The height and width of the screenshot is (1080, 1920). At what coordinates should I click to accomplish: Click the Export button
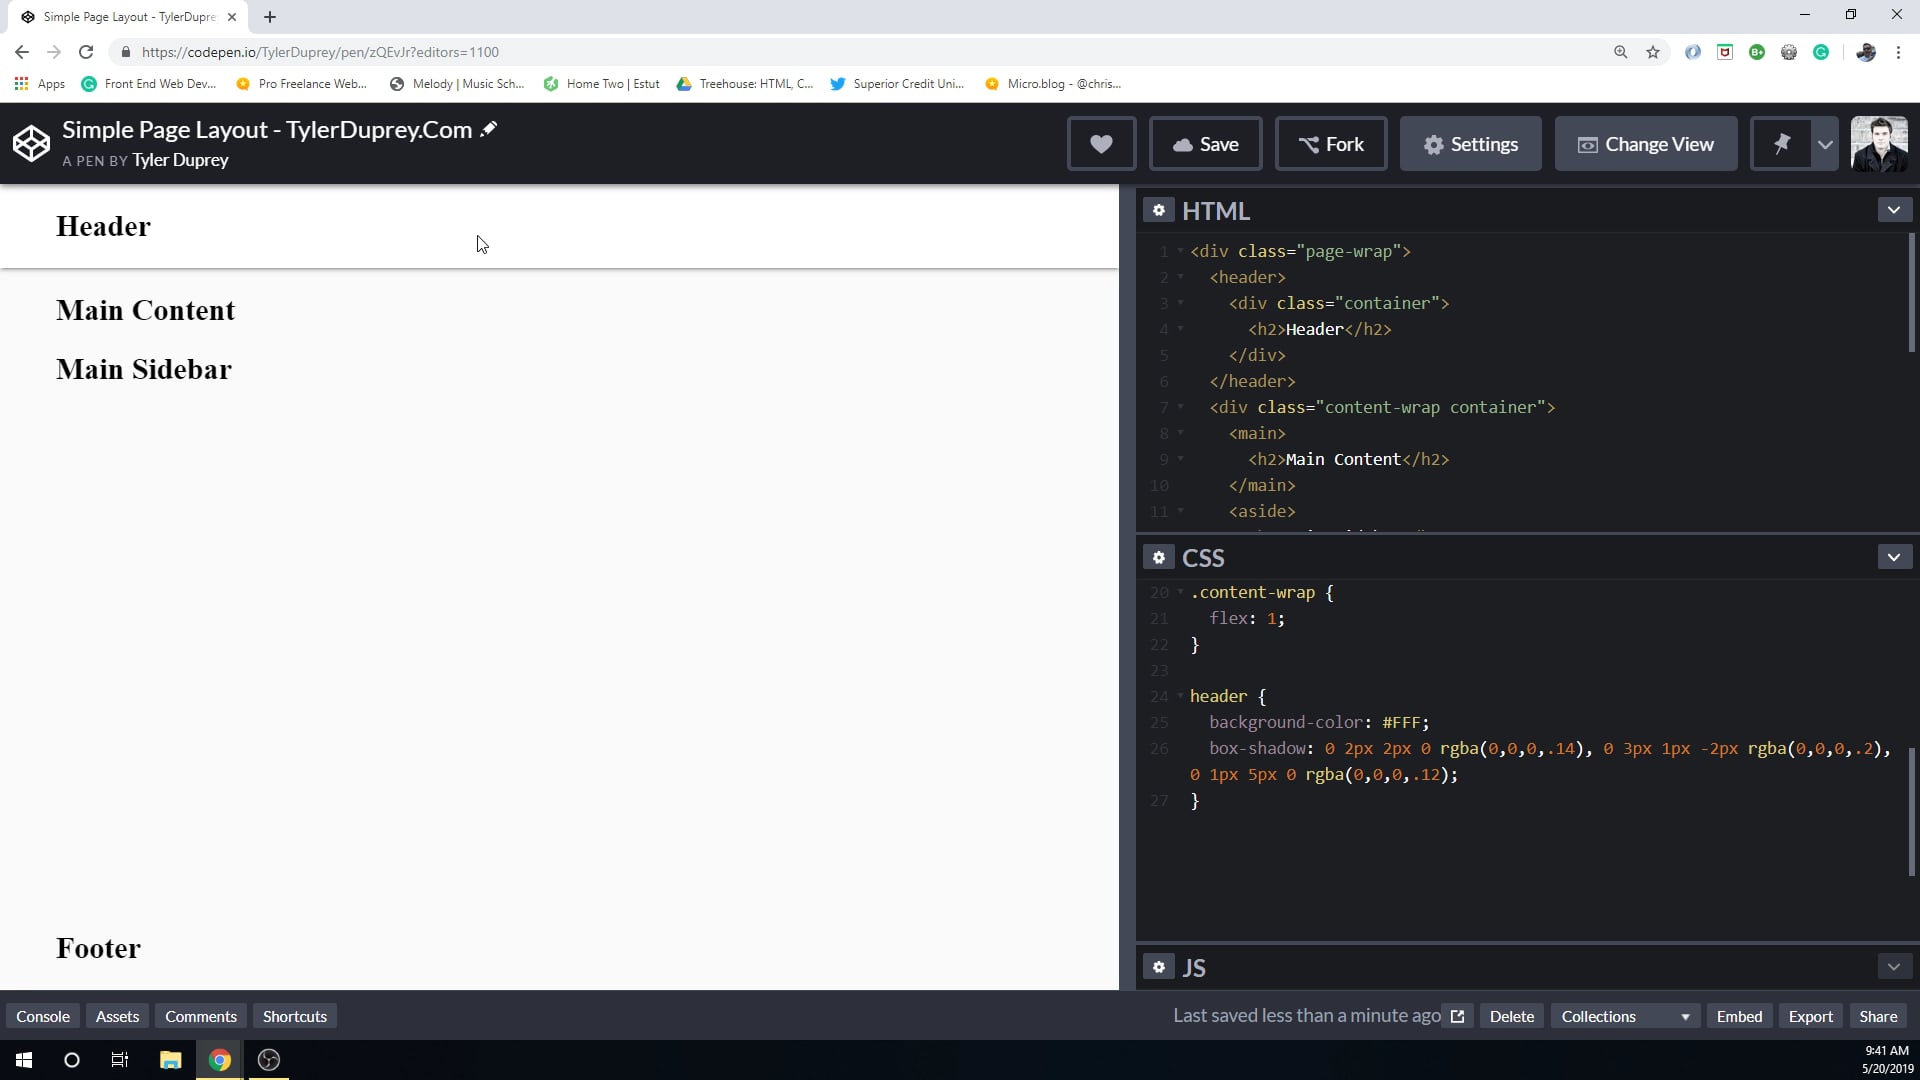click(1810, 1015)
